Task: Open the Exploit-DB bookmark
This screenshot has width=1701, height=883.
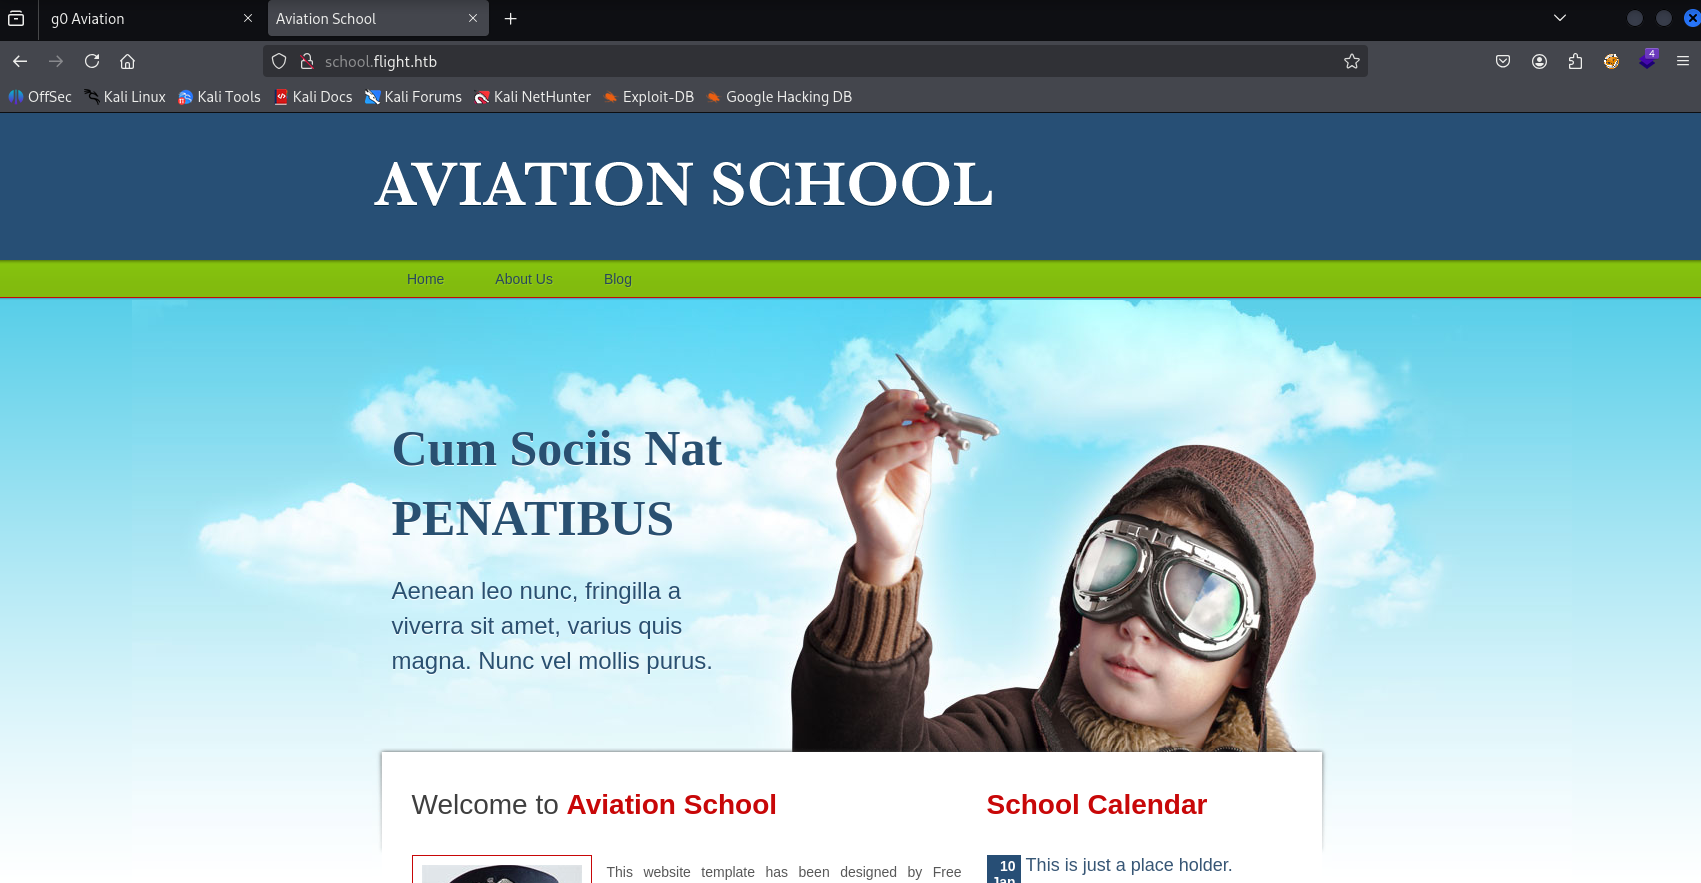Action: click(648, 97)
